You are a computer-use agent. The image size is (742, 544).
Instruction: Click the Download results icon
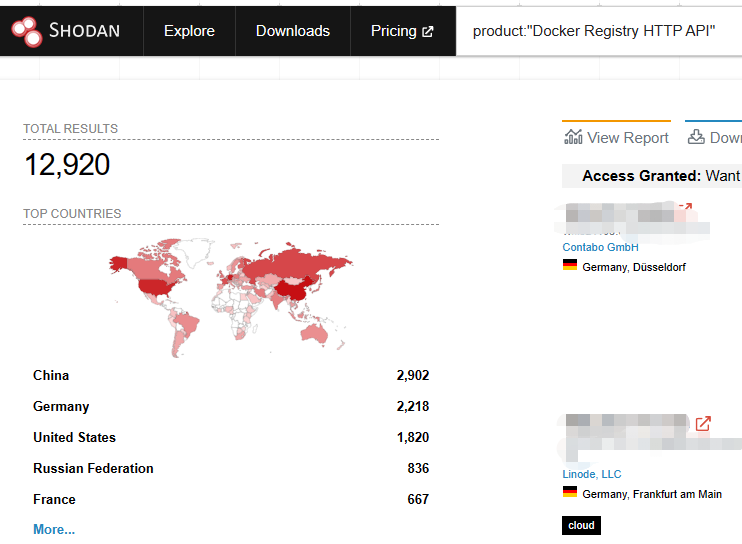(x=696, y=137)
